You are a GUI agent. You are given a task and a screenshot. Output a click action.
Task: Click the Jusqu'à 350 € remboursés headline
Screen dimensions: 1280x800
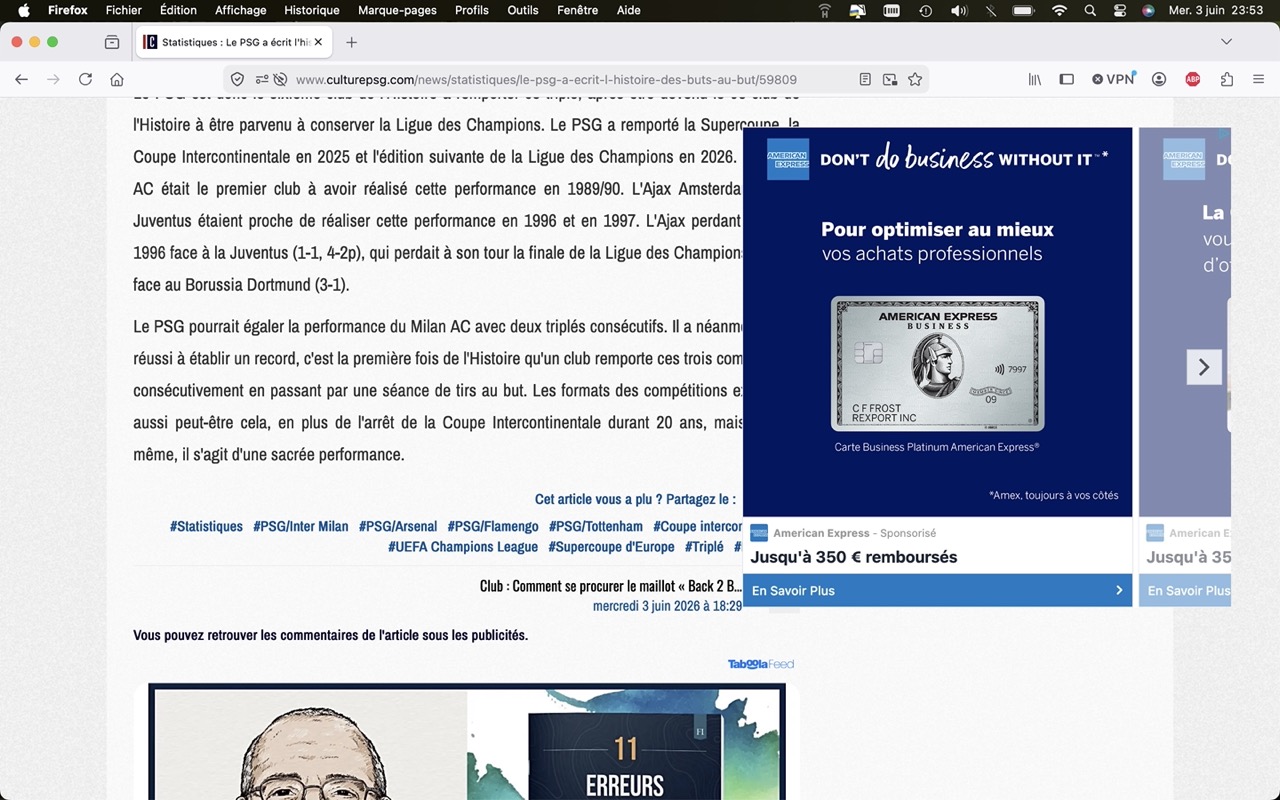854,557
